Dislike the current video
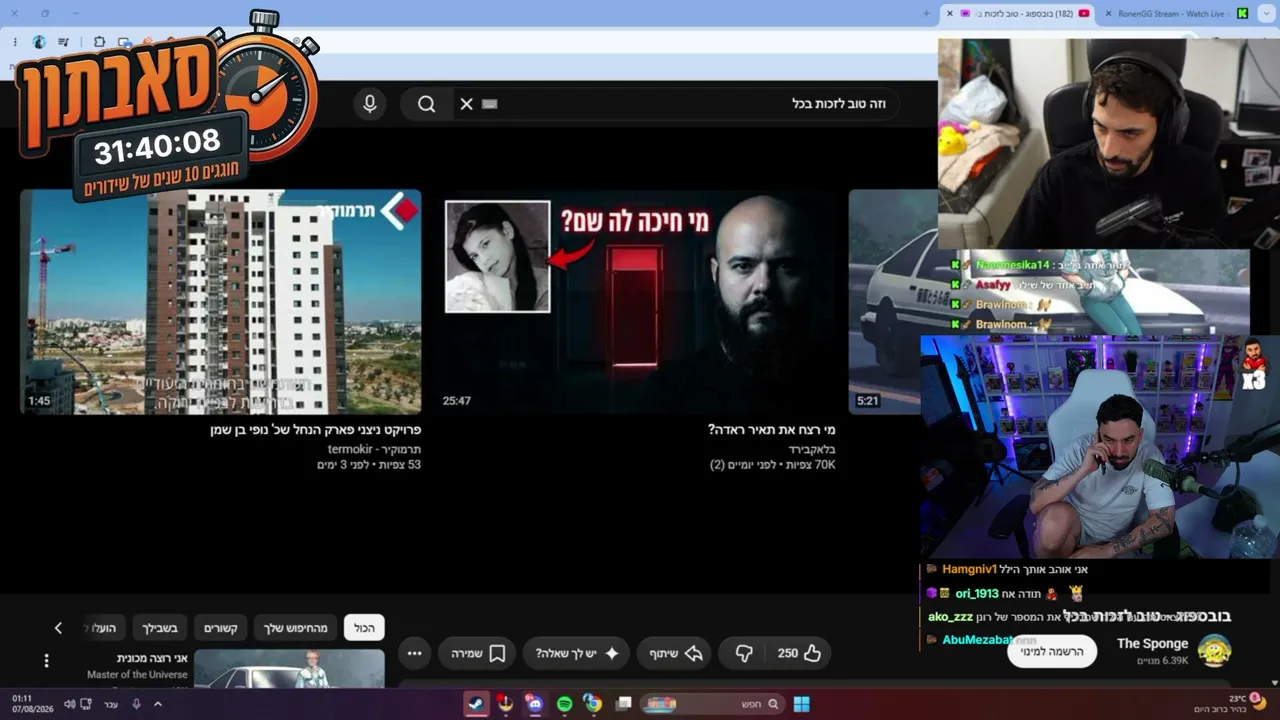This screenshot has width=1280, height=720. click(743, 653)
